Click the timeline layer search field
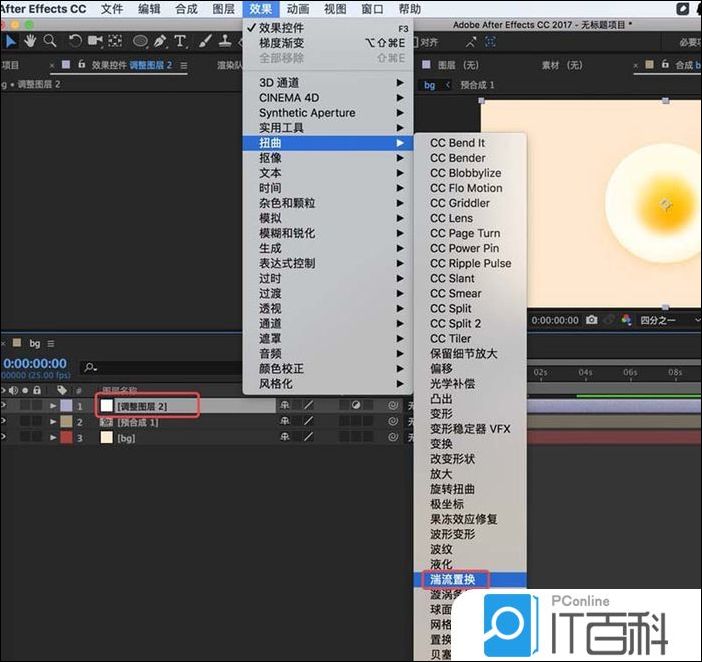The width and height of the screenshot is (702, 662). pyautogui.click(x=150, y=367)
